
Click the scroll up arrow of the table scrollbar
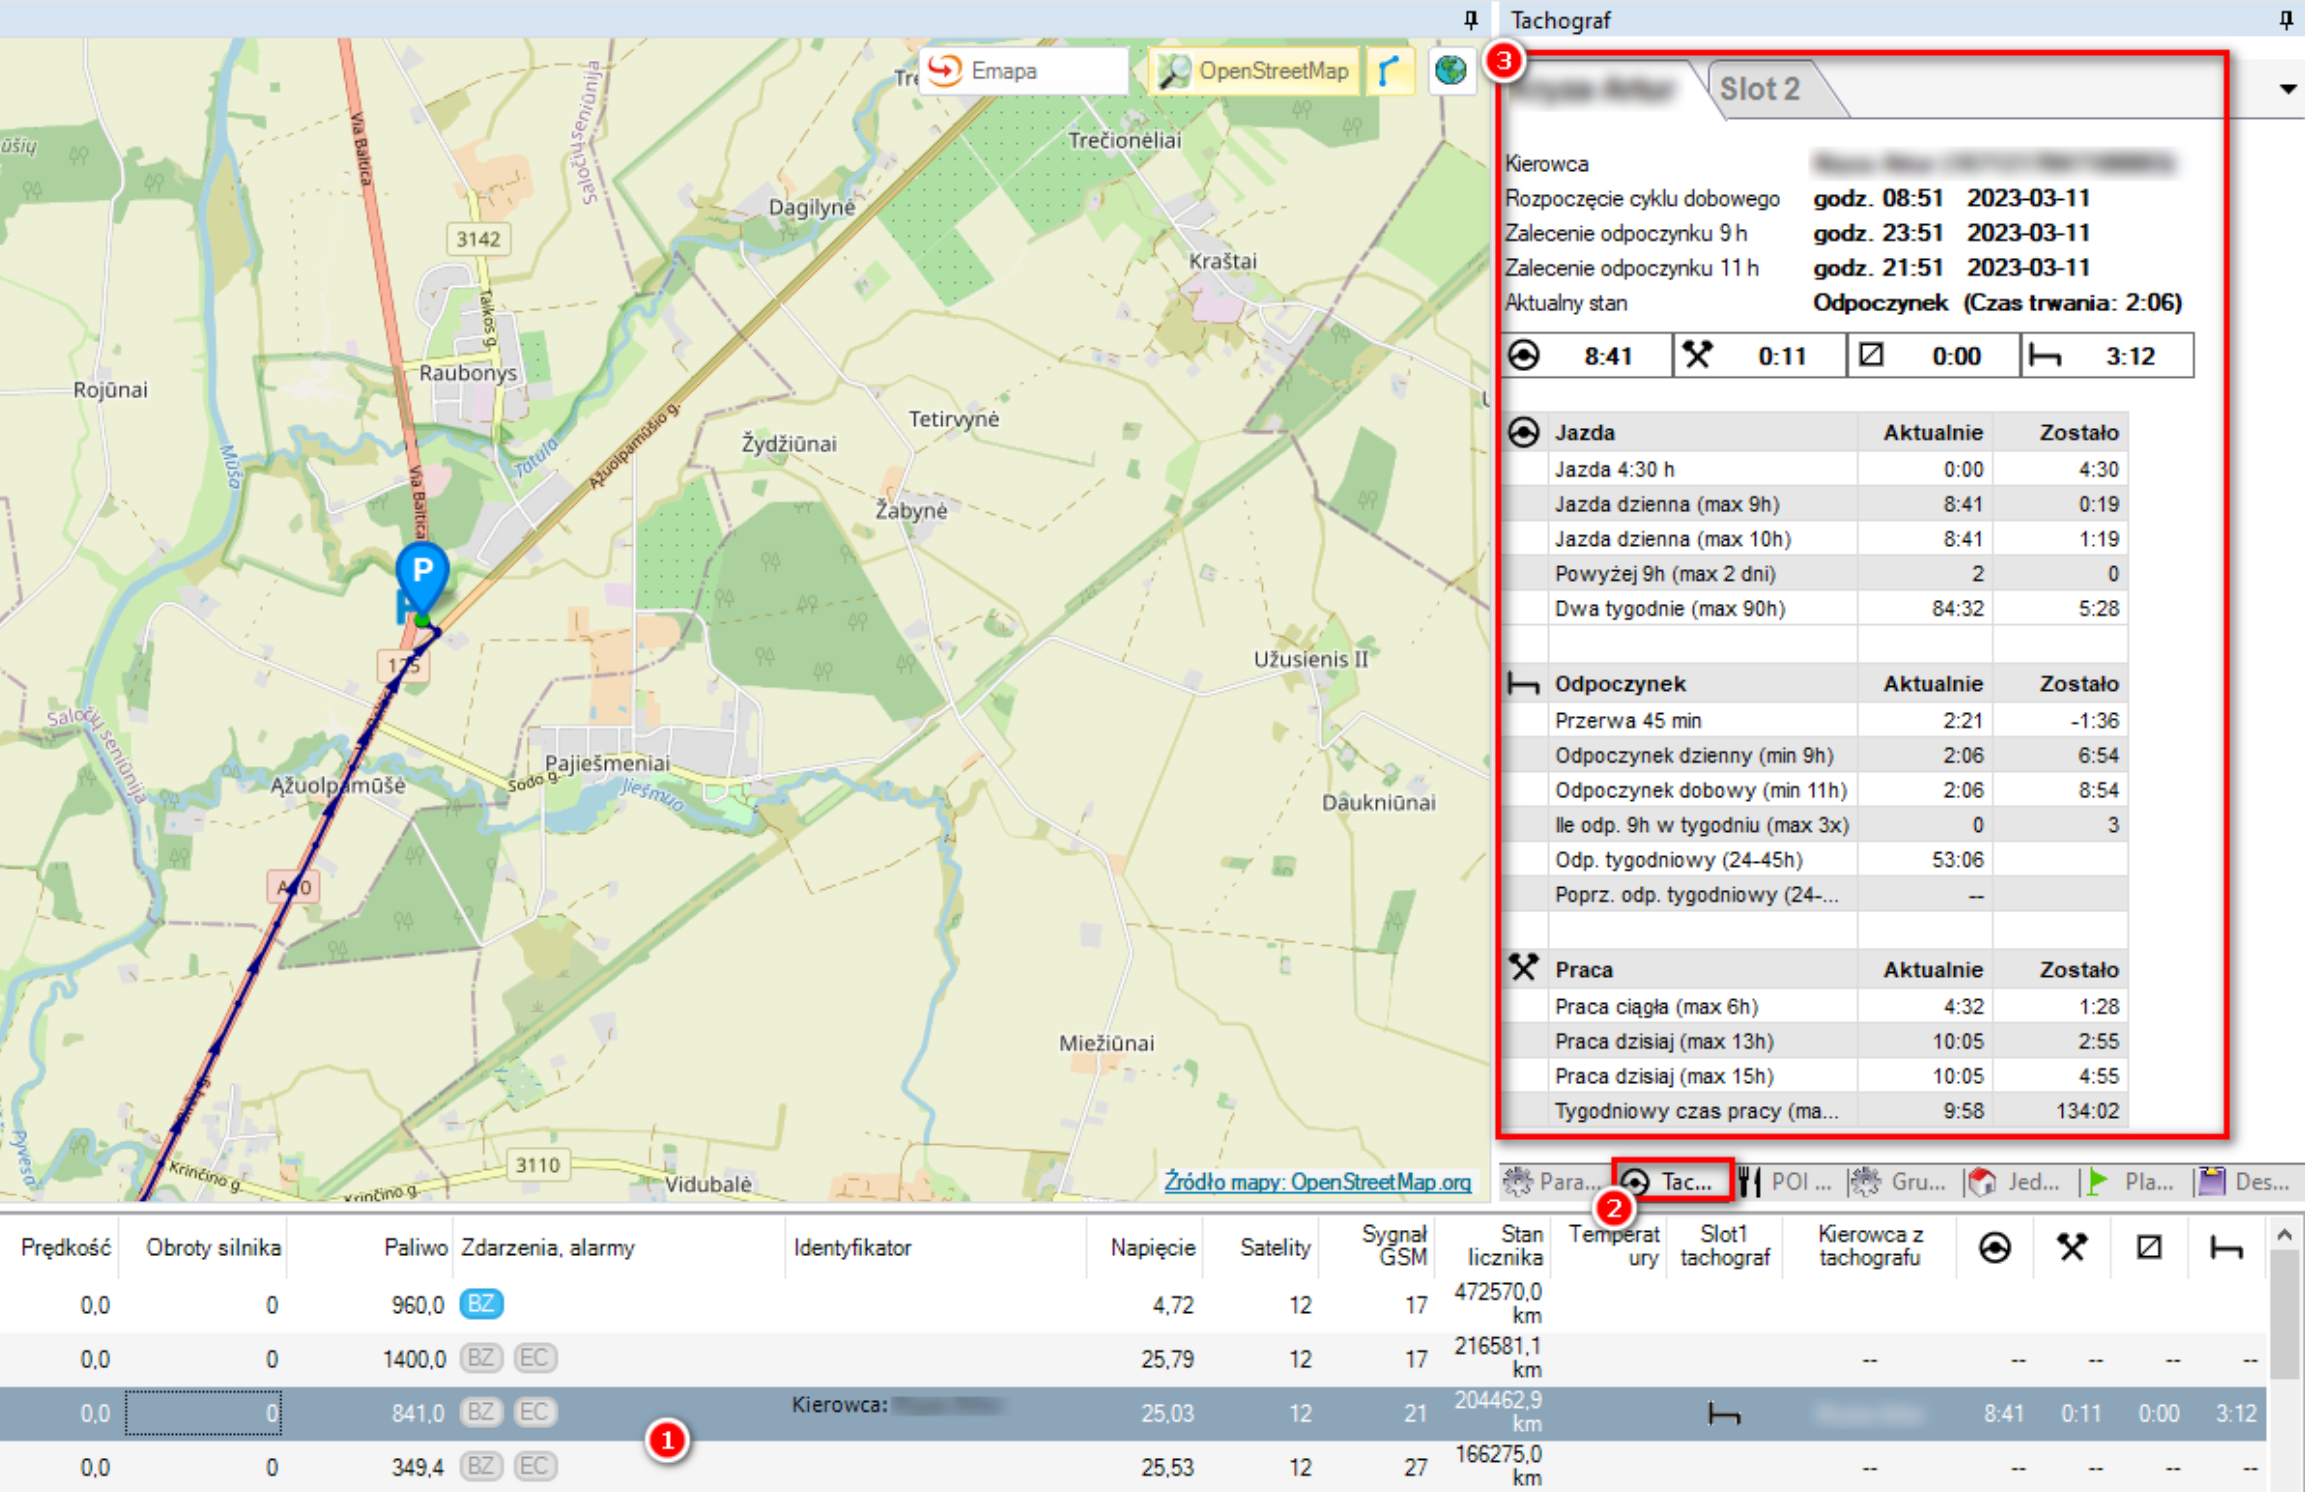[2285, 1235]
